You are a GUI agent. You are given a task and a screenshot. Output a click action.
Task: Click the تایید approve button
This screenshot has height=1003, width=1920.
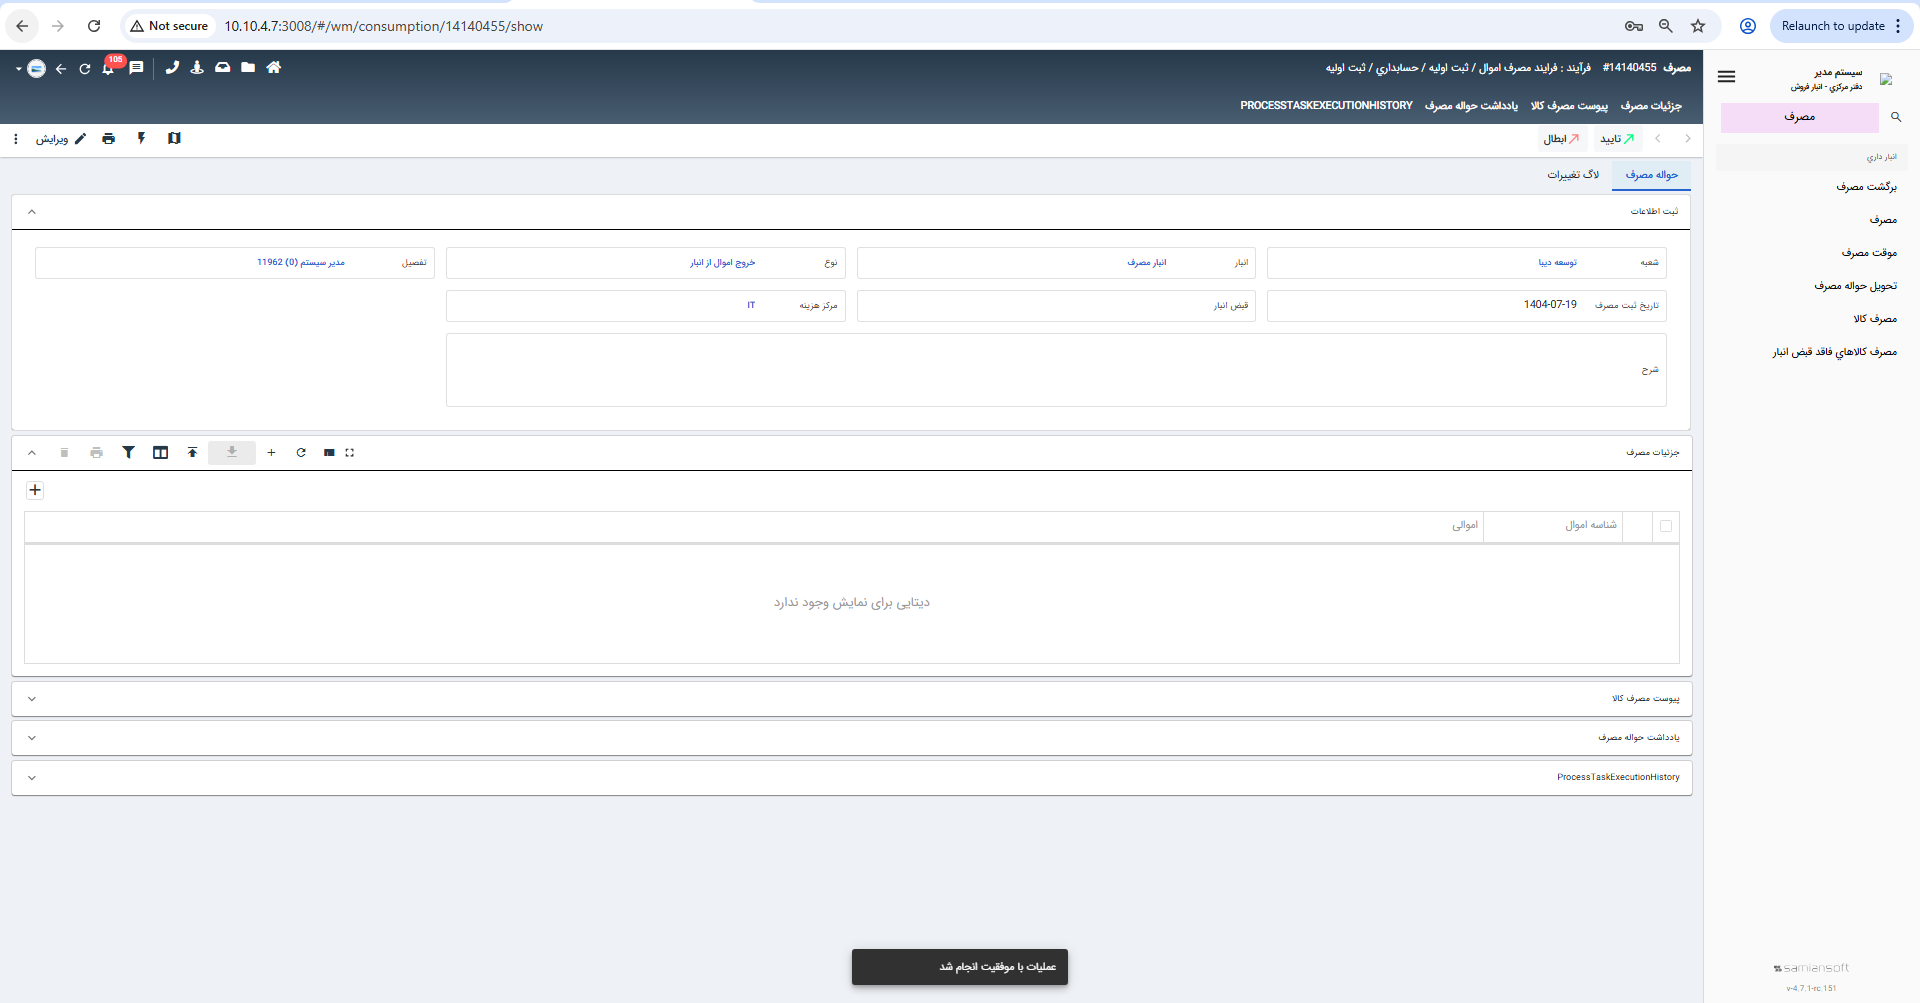(x=1616, y=139)
